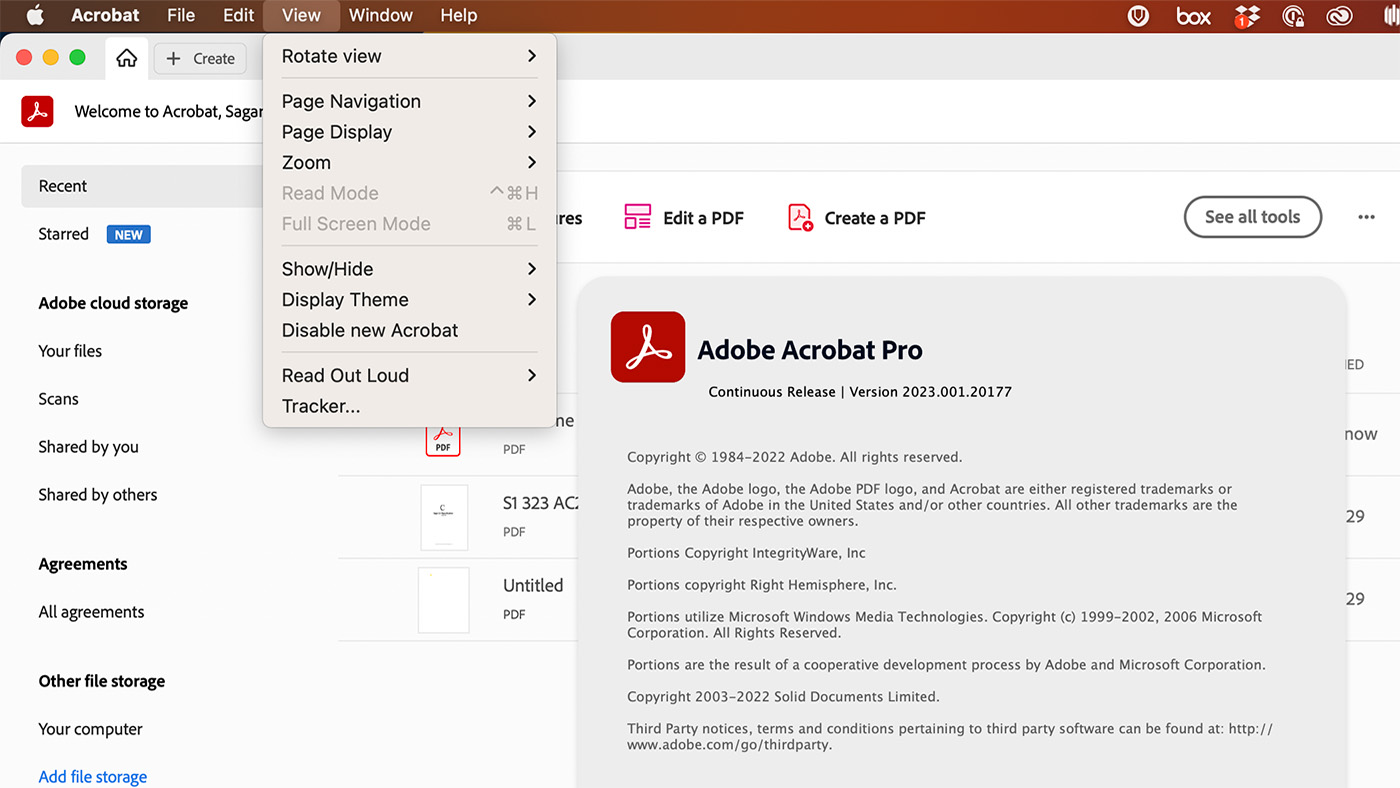Image resolution: width=1400 pixels, height=788 pixels.
Task: Click the Creative Cloud menu bar icon
Action: pos(1338,16)
